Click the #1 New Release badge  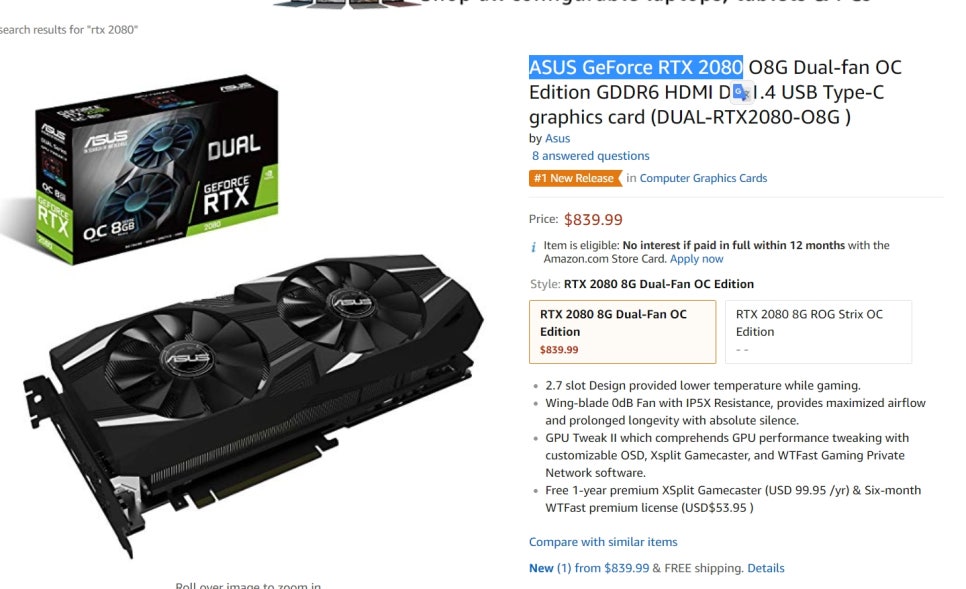pyautogui.click(x=575, y=178)
